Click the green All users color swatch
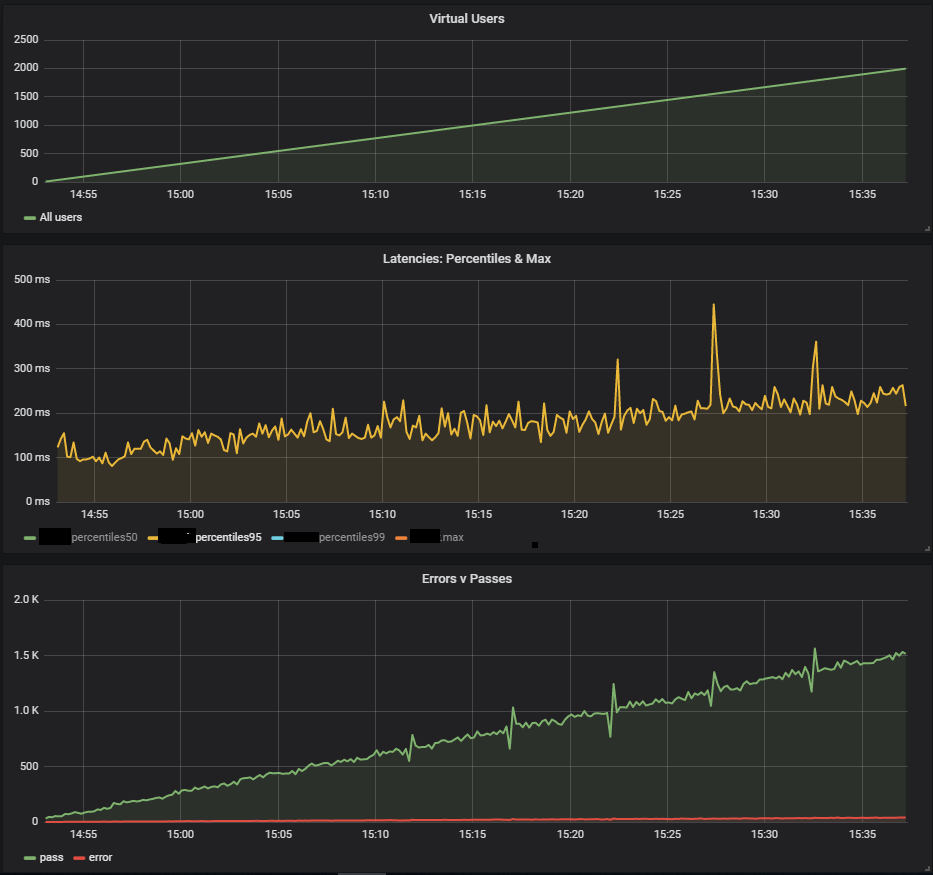Viewport: 933px width, 875px height. 30,218
